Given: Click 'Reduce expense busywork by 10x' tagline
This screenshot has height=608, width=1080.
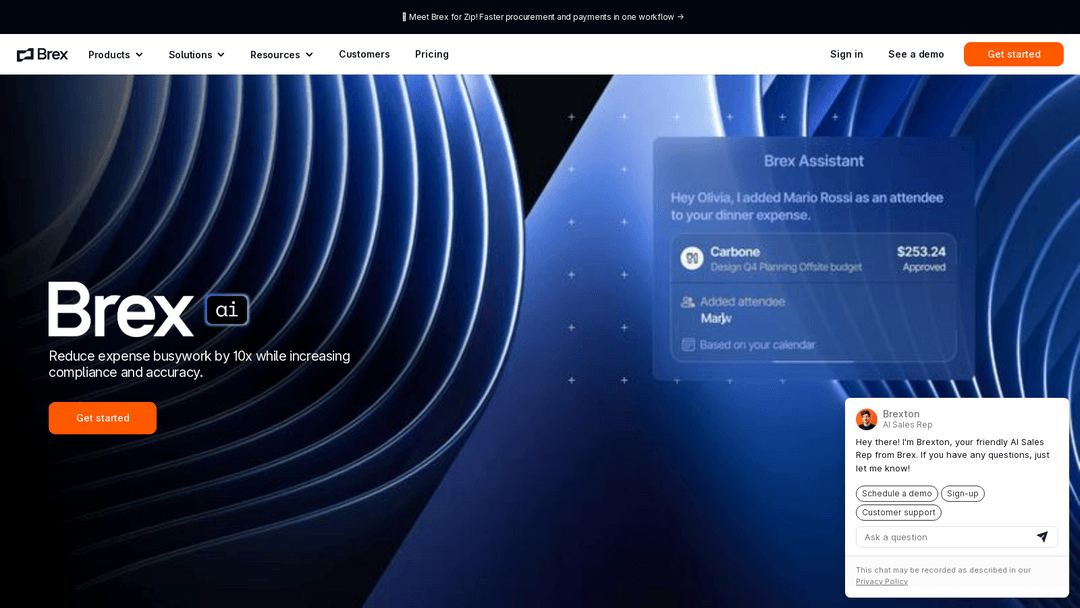Looking at the screenshot, I should 199,364.
